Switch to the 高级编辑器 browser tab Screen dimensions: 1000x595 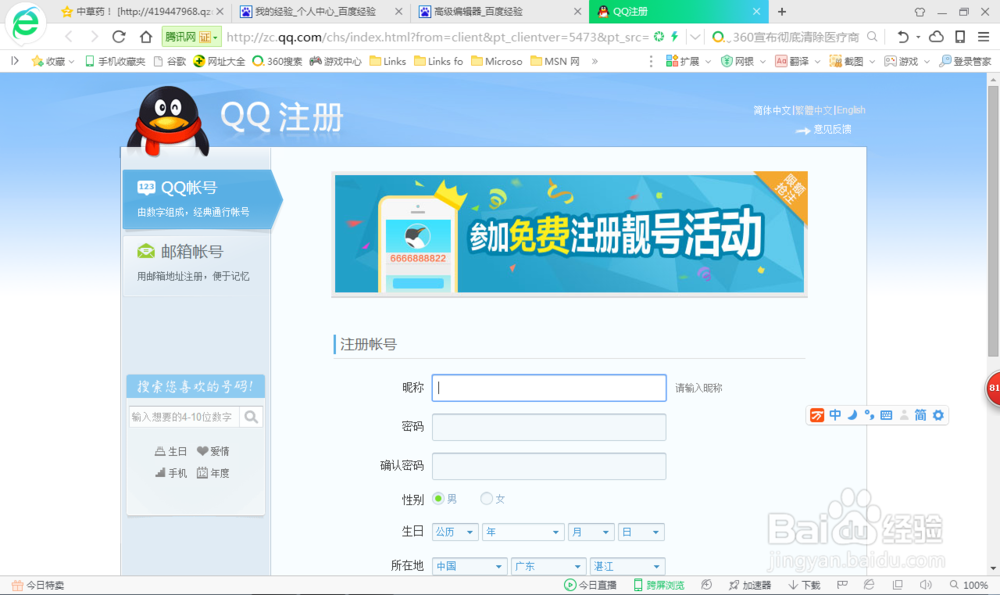pyautogui.click(x=499, y=11)
